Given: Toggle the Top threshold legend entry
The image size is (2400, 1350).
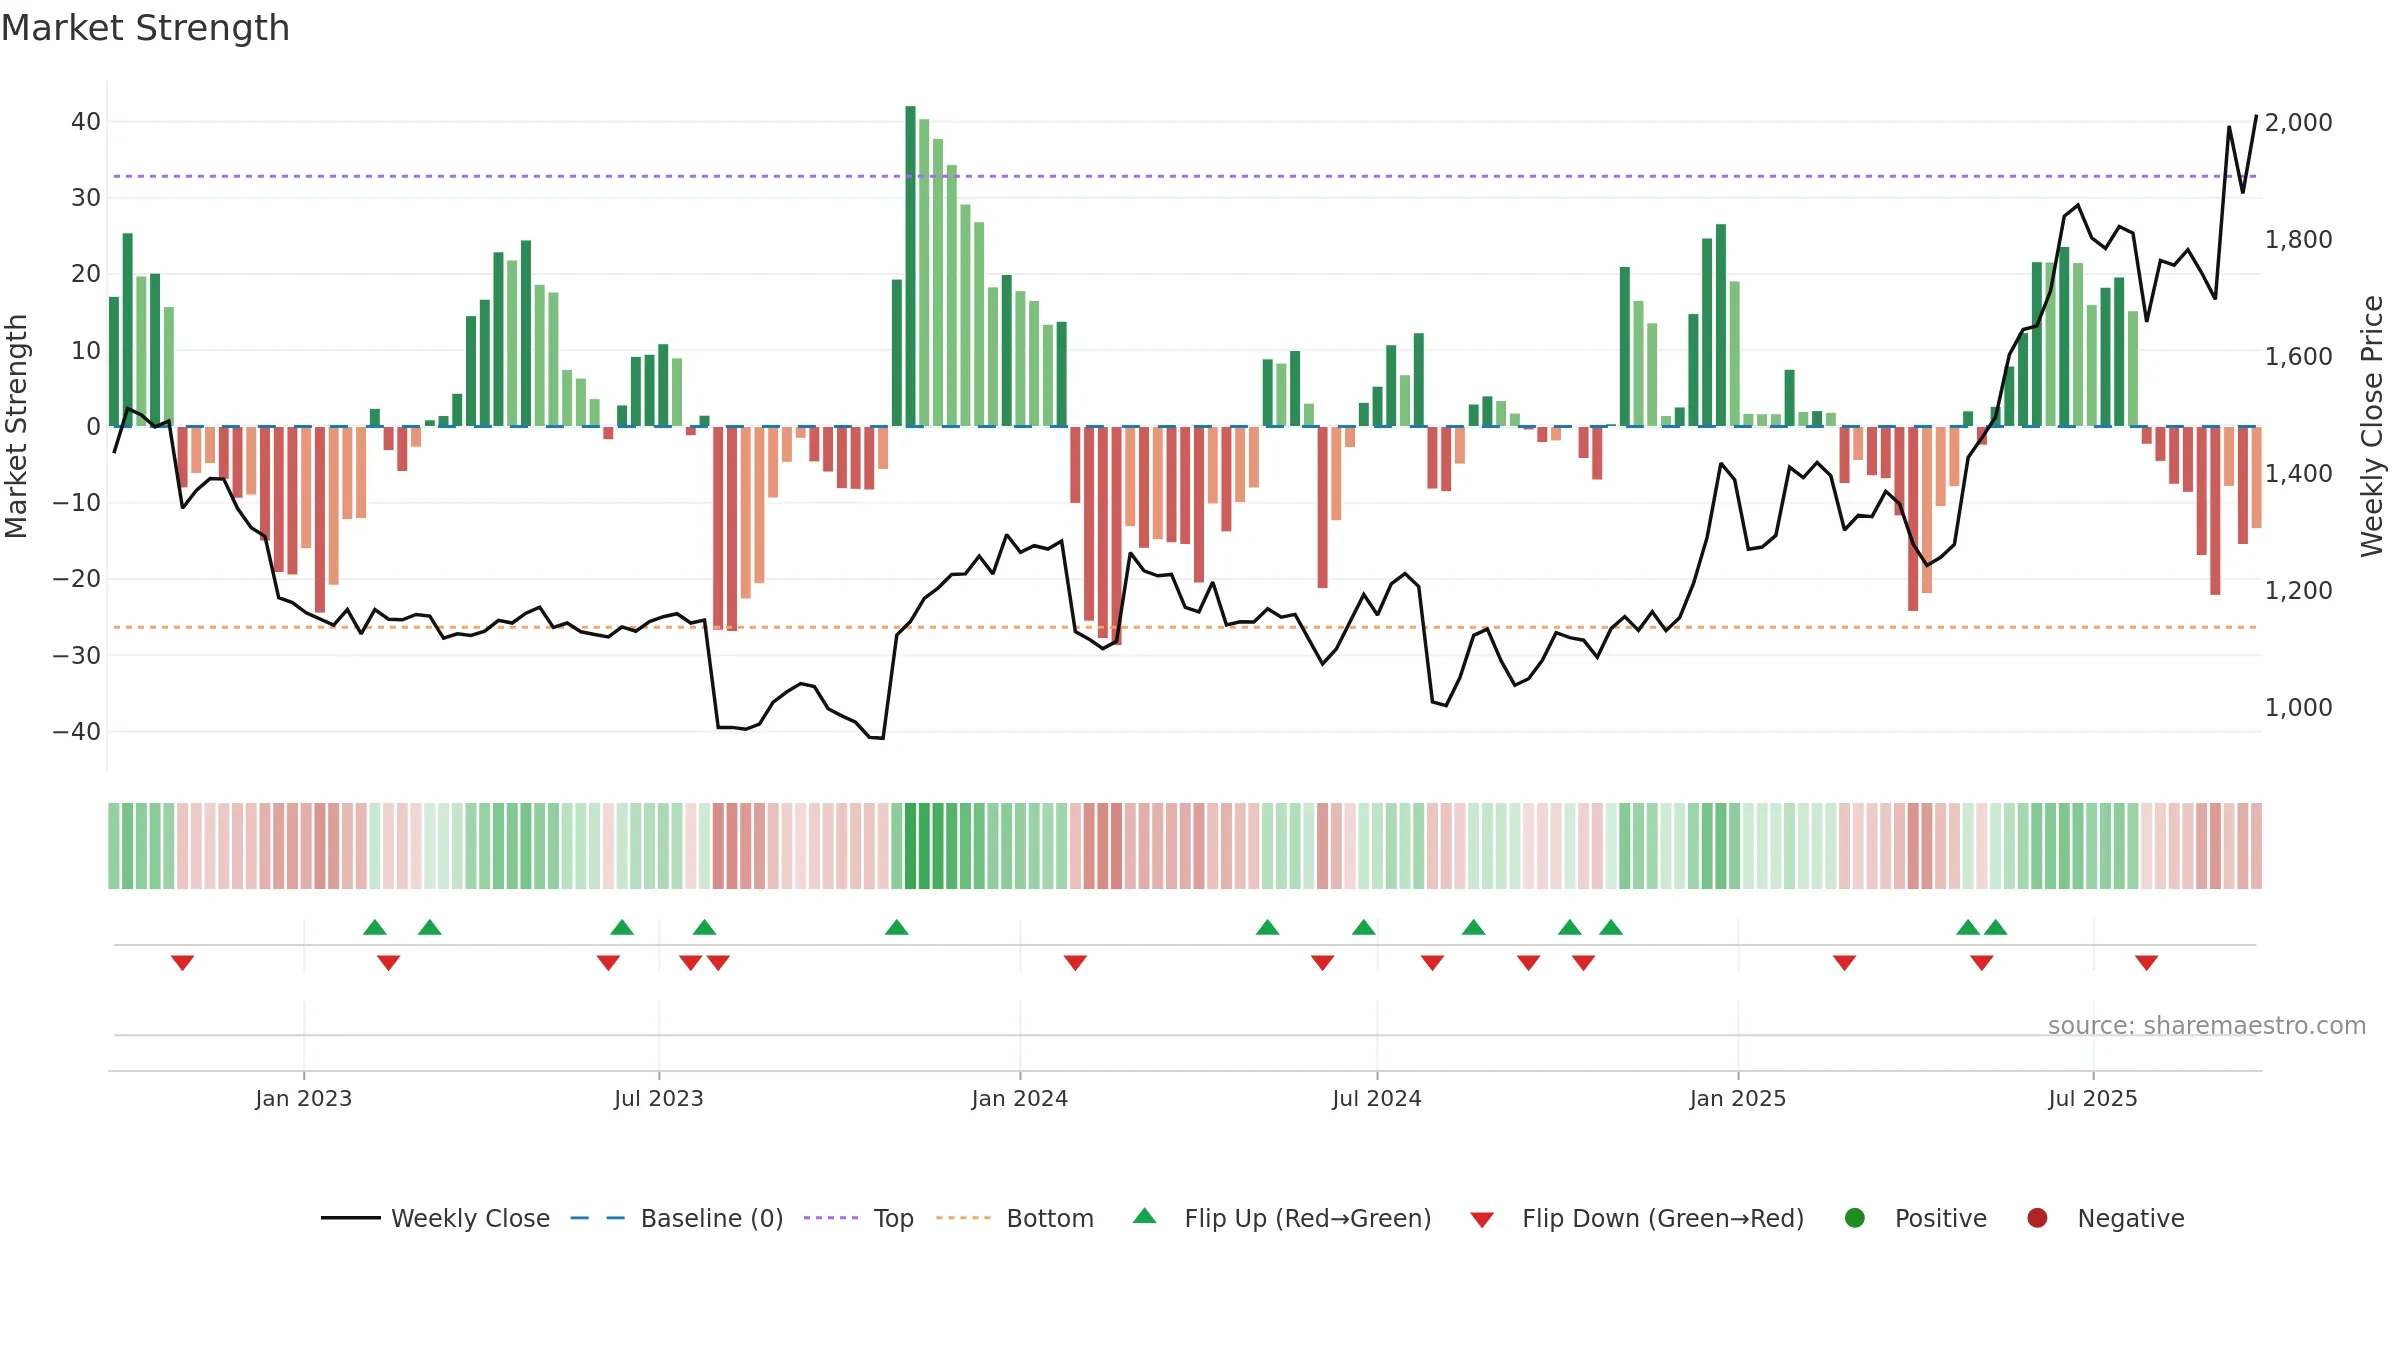Looking at the screenshot, I should (859, 1218).
